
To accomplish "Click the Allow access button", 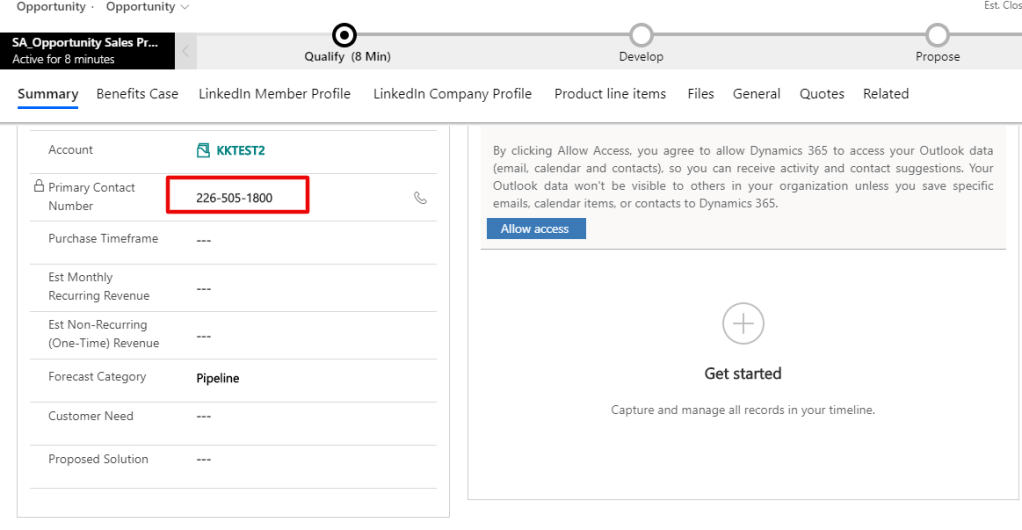I will click(x=535, y=229).
